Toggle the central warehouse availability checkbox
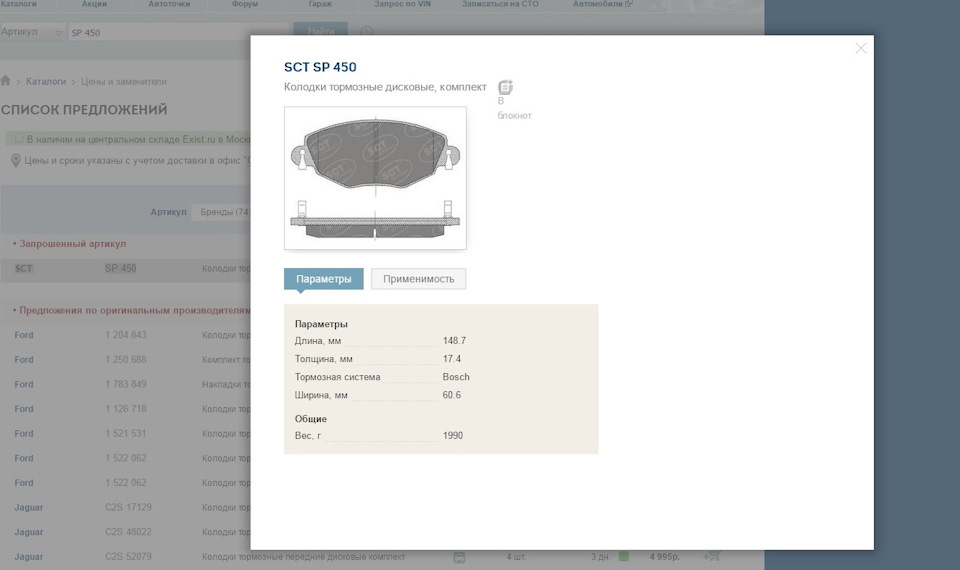 point(19,138)
